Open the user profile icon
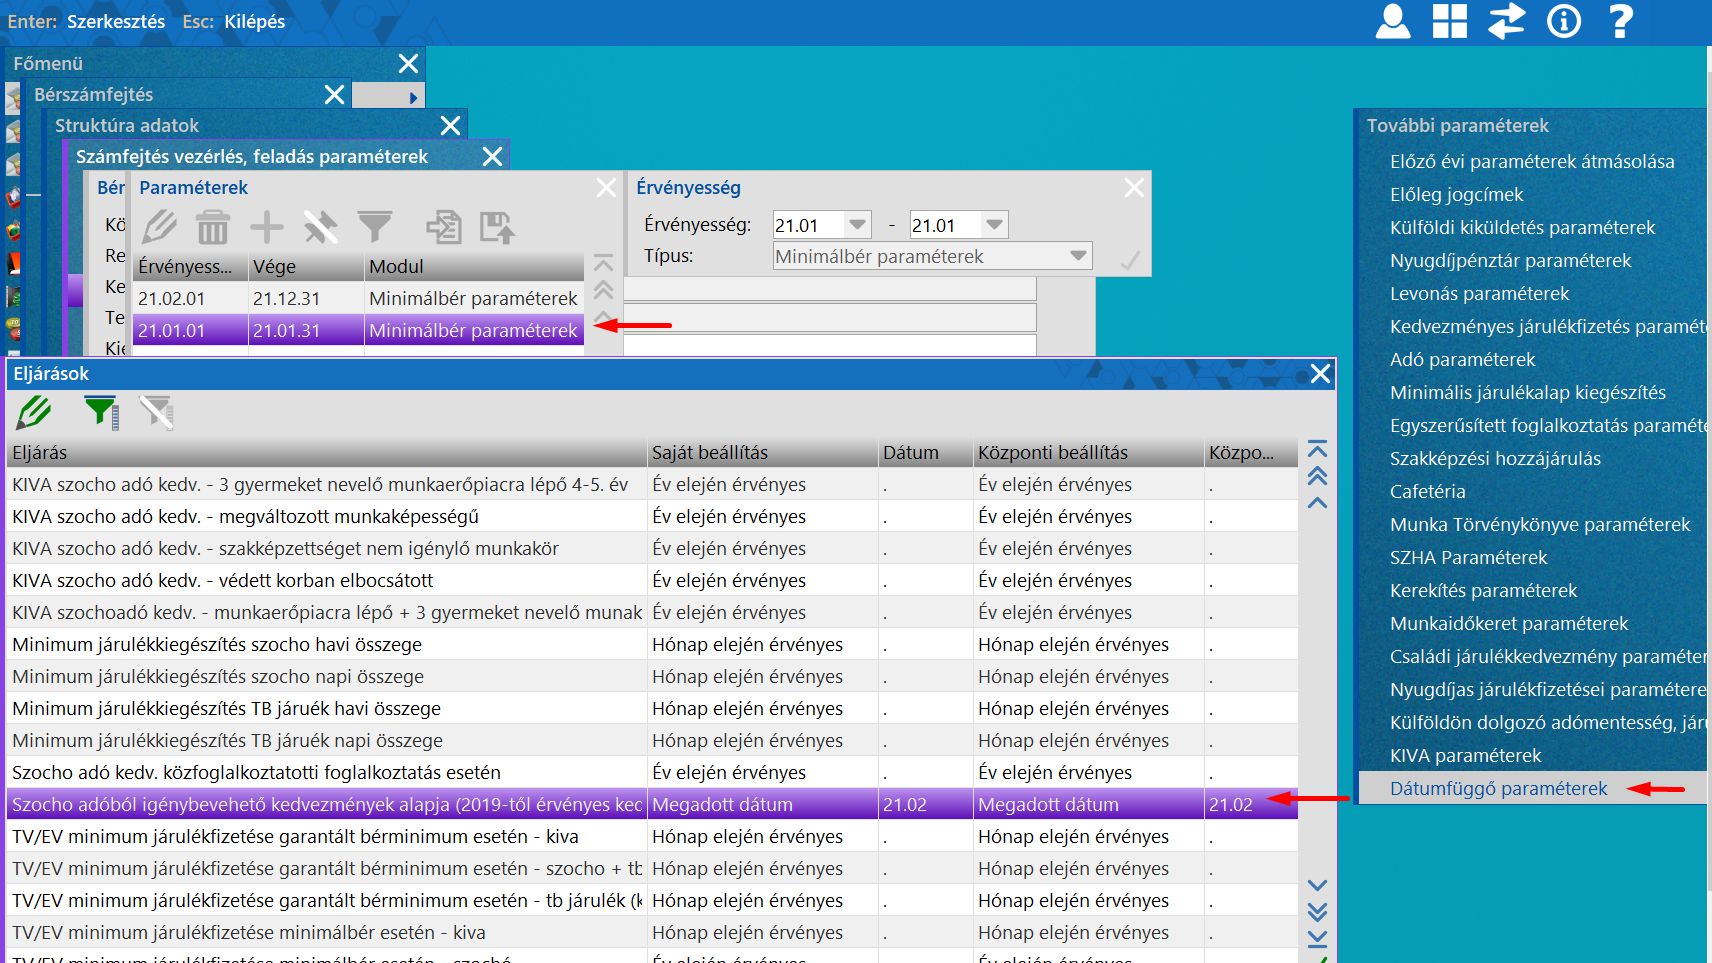This screenshot has height=963, width=1712. 1392,21
